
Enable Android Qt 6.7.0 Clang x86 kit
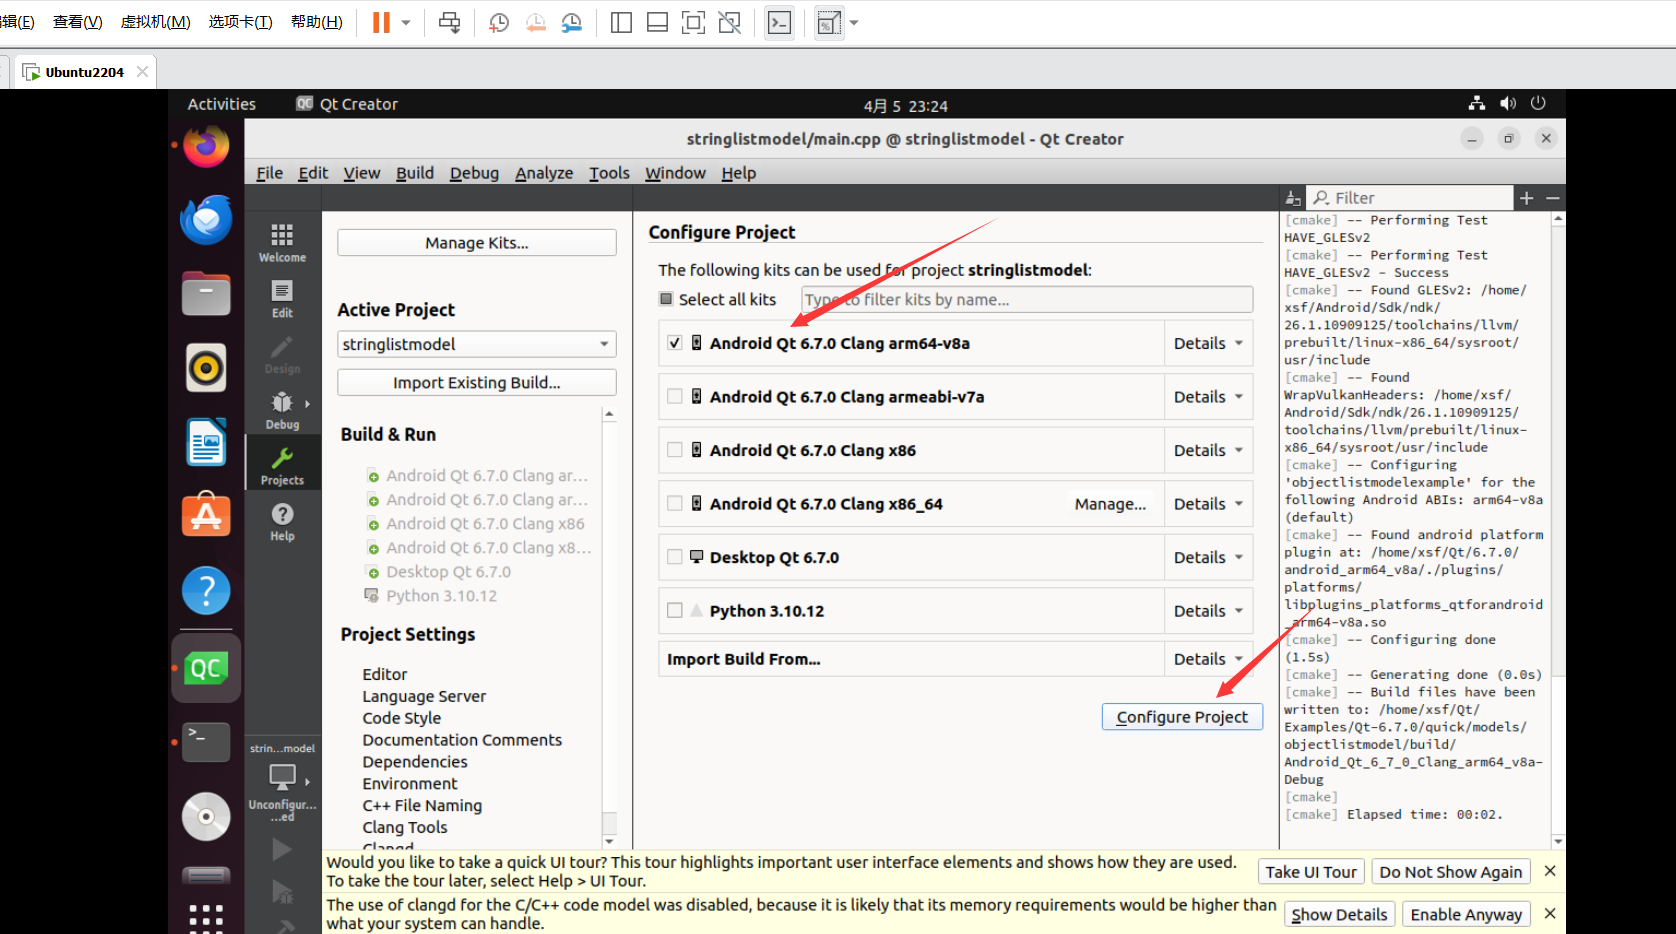675,450
